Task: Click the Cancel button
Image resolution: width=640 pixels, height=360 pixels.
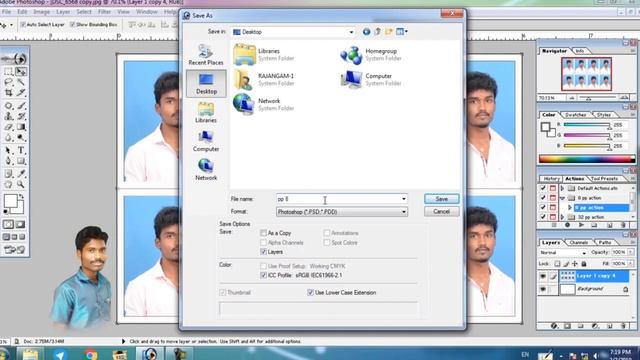Action: [x=441, y=211]
